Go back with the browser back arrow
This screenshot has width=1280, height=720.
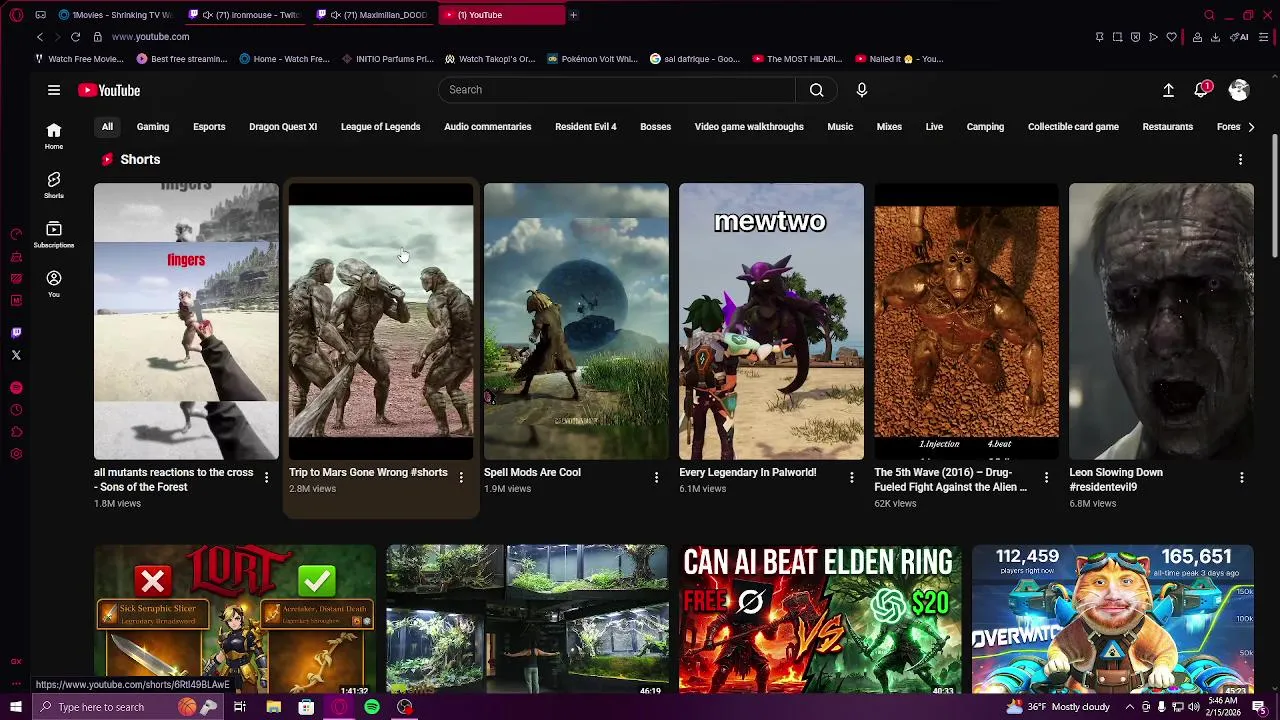click(40, 37)
